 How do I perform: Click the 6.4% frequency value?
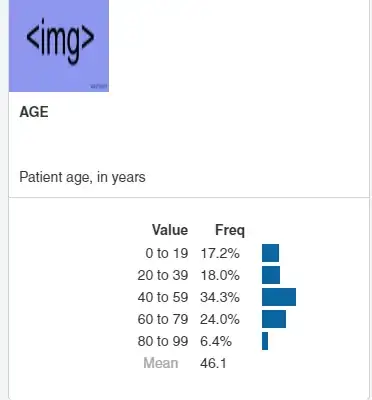pos(216,341)
